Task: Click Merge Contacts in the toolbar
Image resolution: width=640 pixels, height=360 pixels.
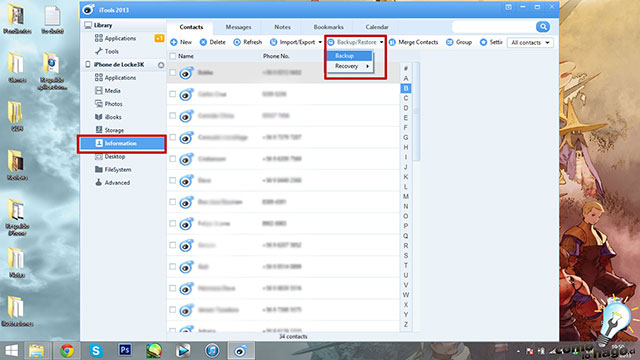Action: click(x=413, y=42)
